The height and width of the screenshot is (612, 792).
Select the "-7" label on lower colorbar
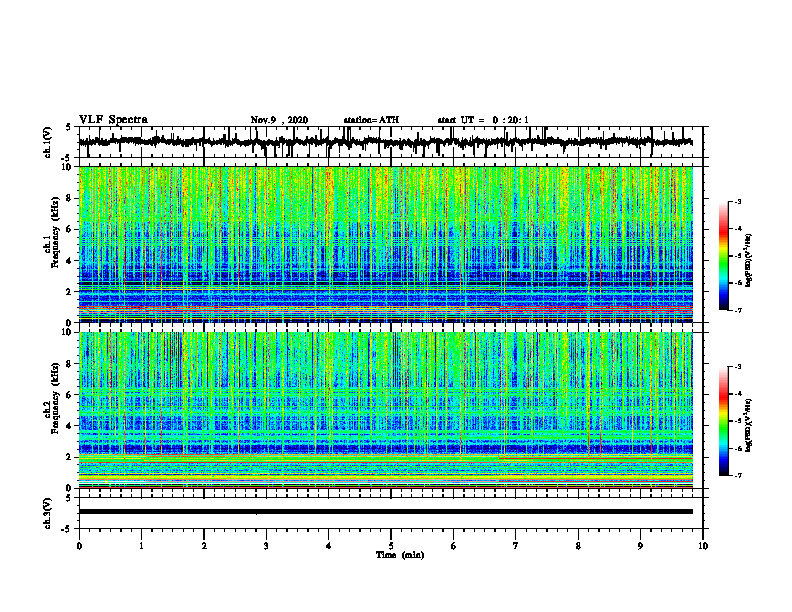click(x=737, y=476)
